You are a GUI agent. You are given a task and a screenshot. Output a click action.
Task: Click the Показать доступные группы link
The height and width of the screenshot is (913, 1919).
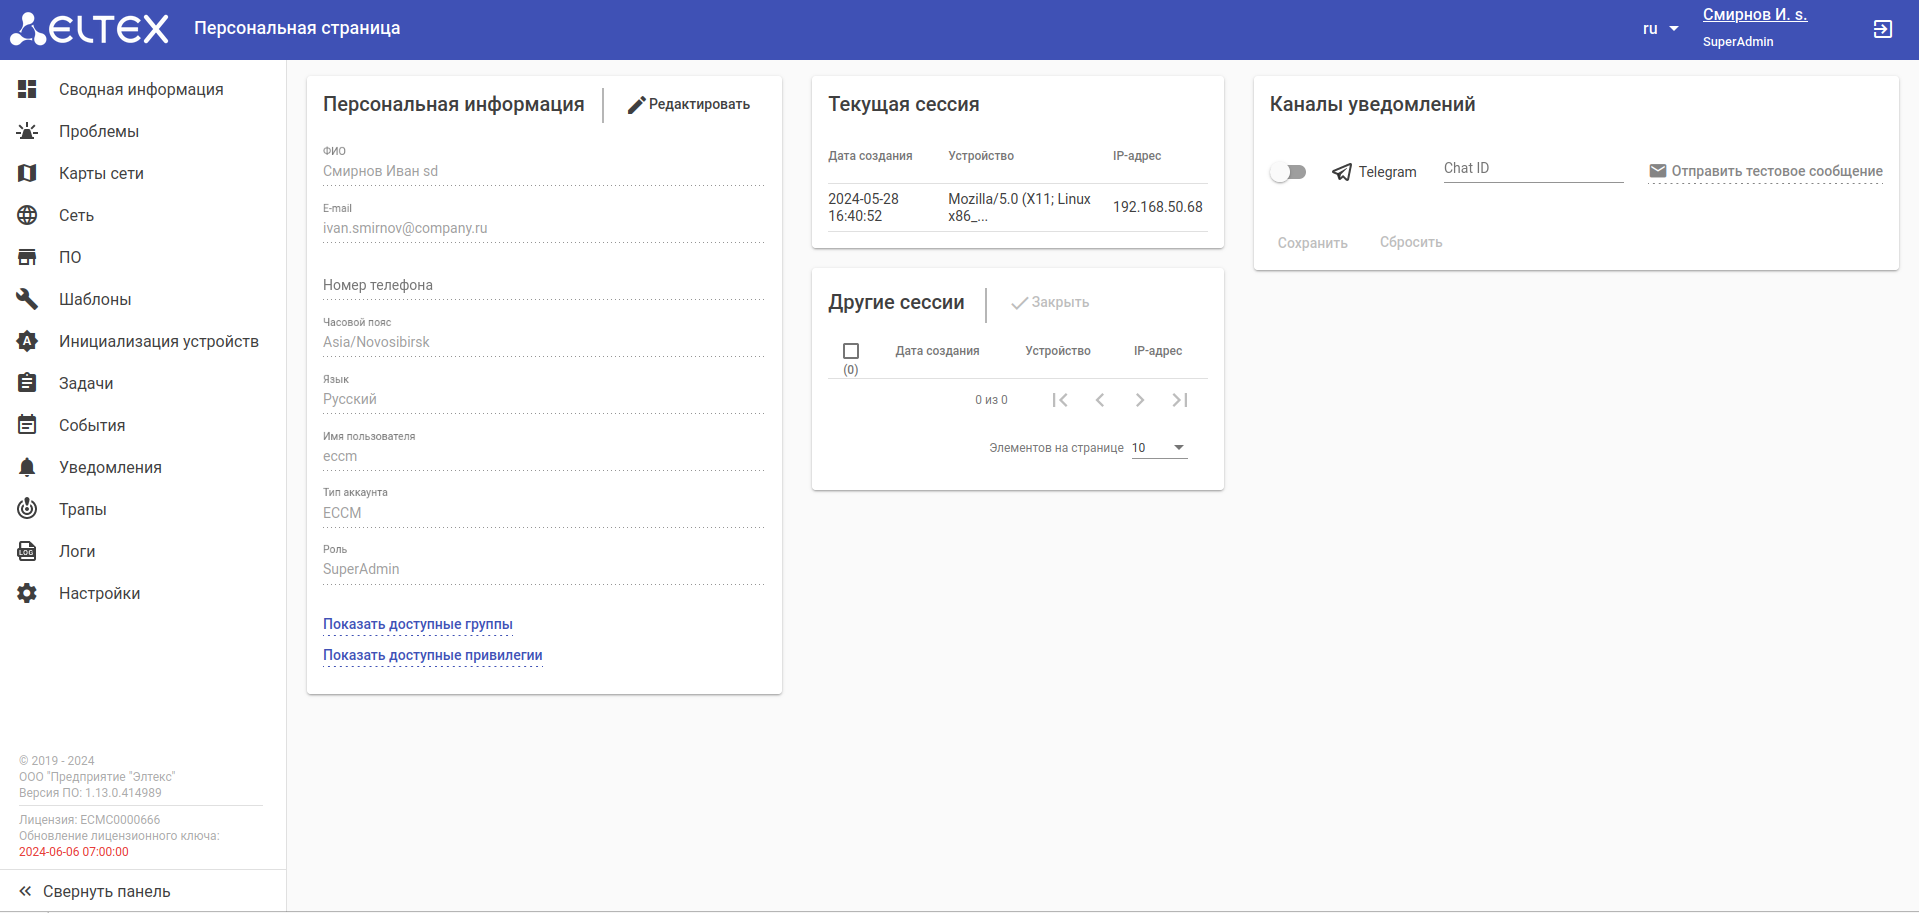point(417,624)
